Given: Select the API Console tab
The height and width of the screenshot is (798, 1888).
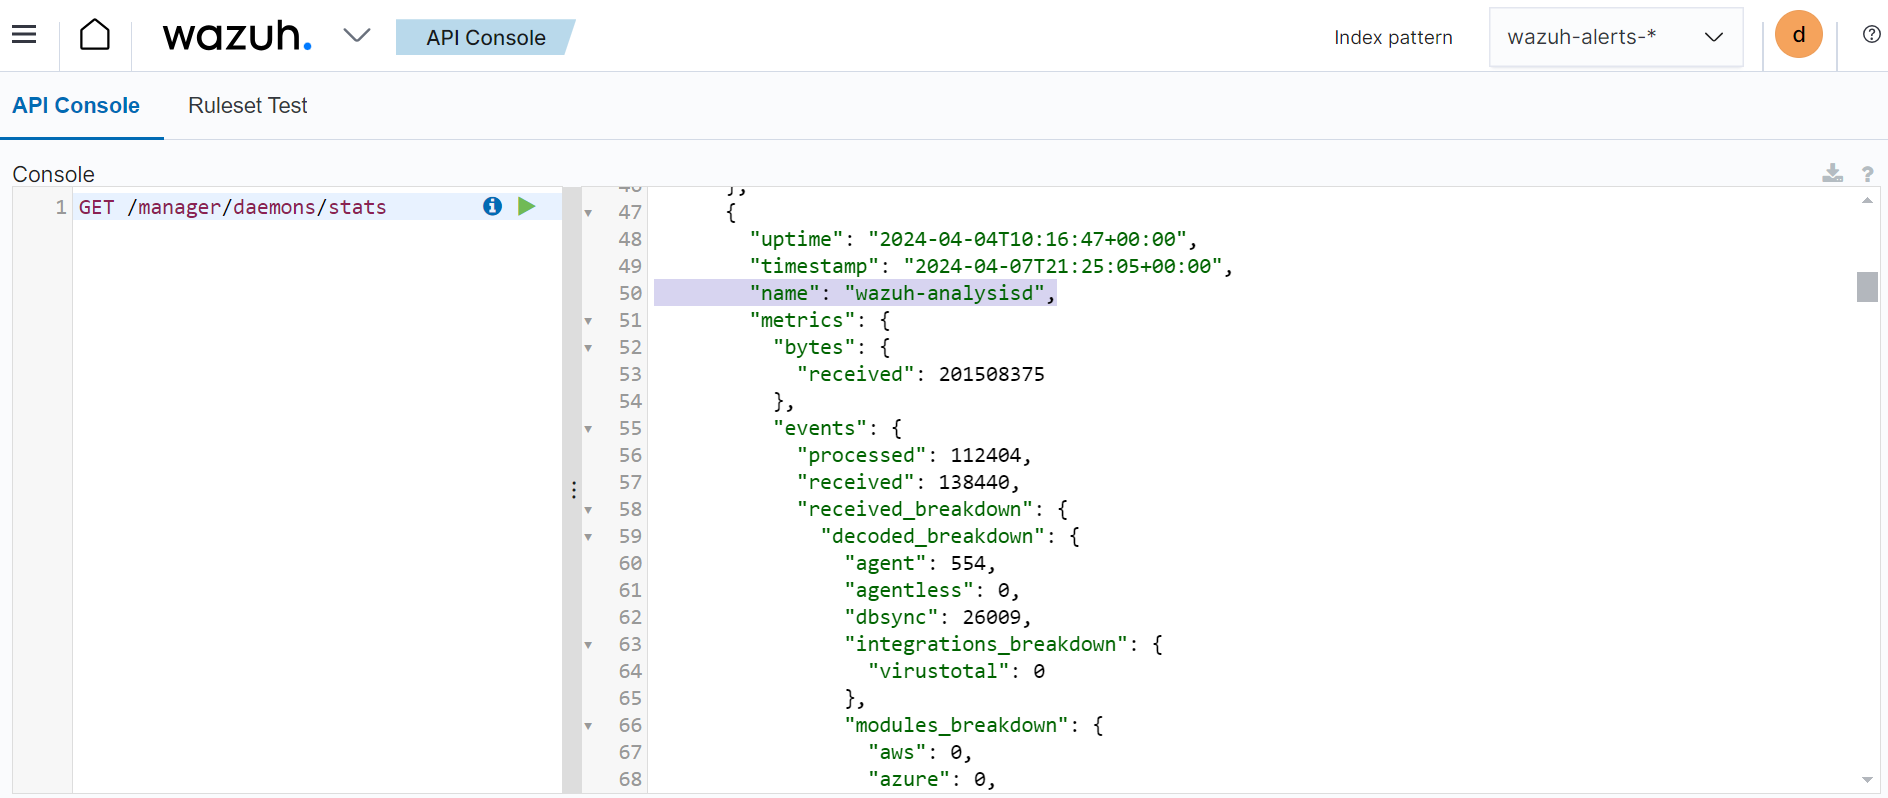Looking at the screenshot, I should (76, 105).
